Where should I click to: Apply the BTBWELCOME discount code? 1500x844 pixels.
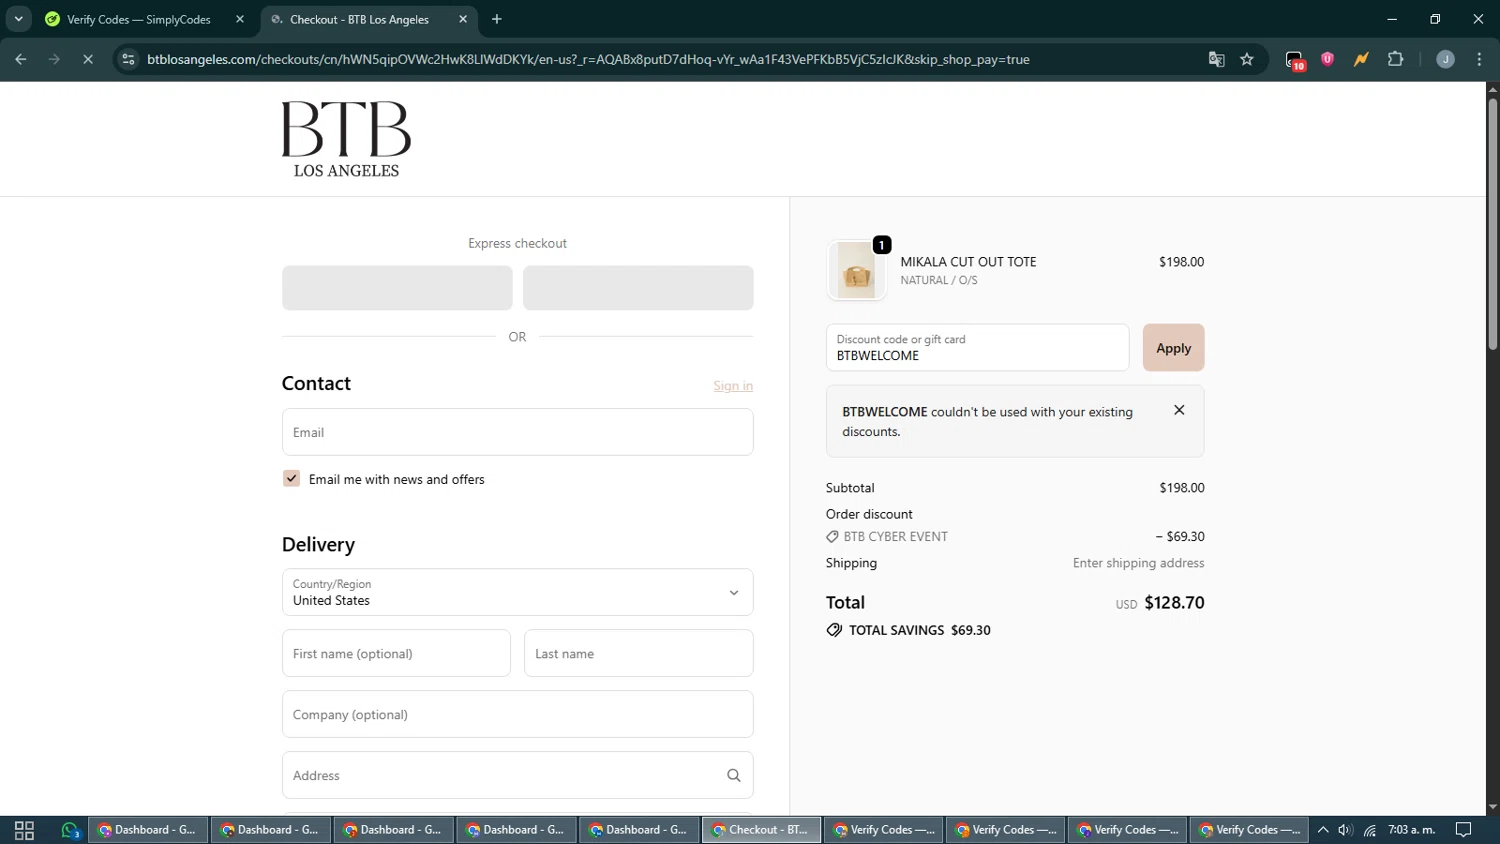pos(1173,347)
